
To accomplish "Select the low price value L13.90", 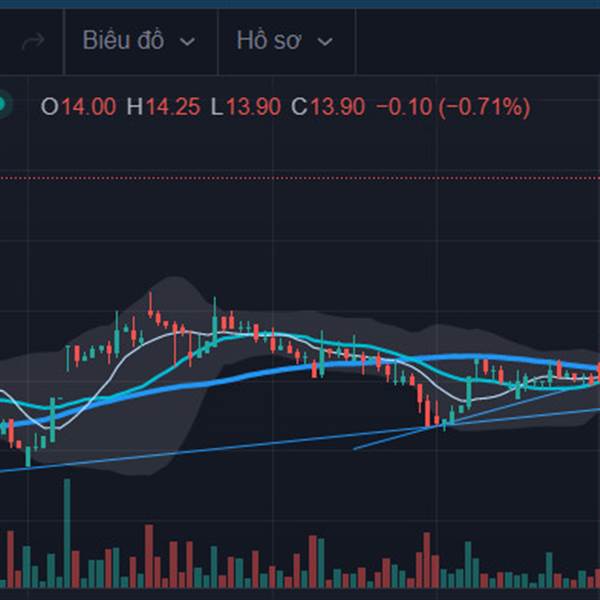I will point(246,107).
